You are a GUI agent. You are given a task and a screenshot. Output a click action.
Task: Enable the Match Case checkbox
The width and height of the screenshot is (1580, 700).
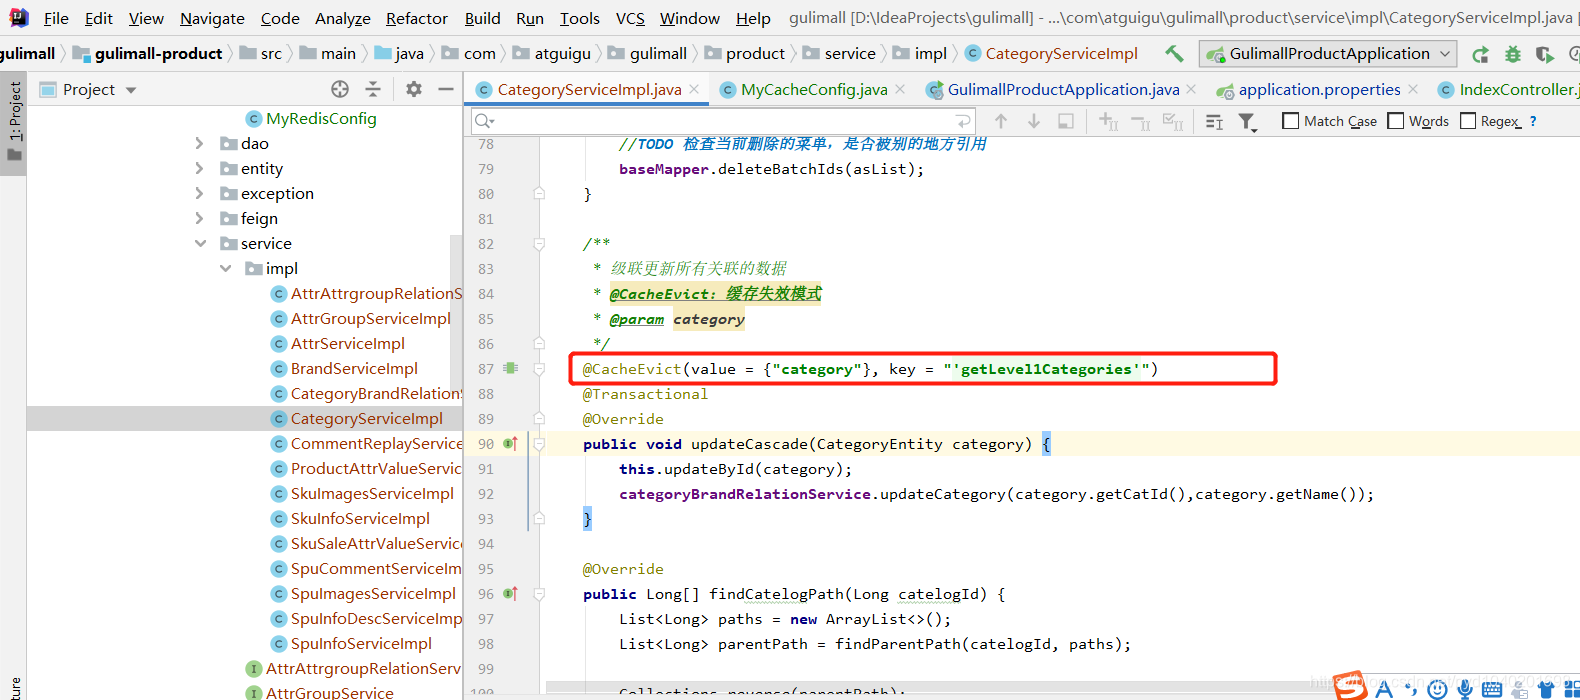(1291, 121)
